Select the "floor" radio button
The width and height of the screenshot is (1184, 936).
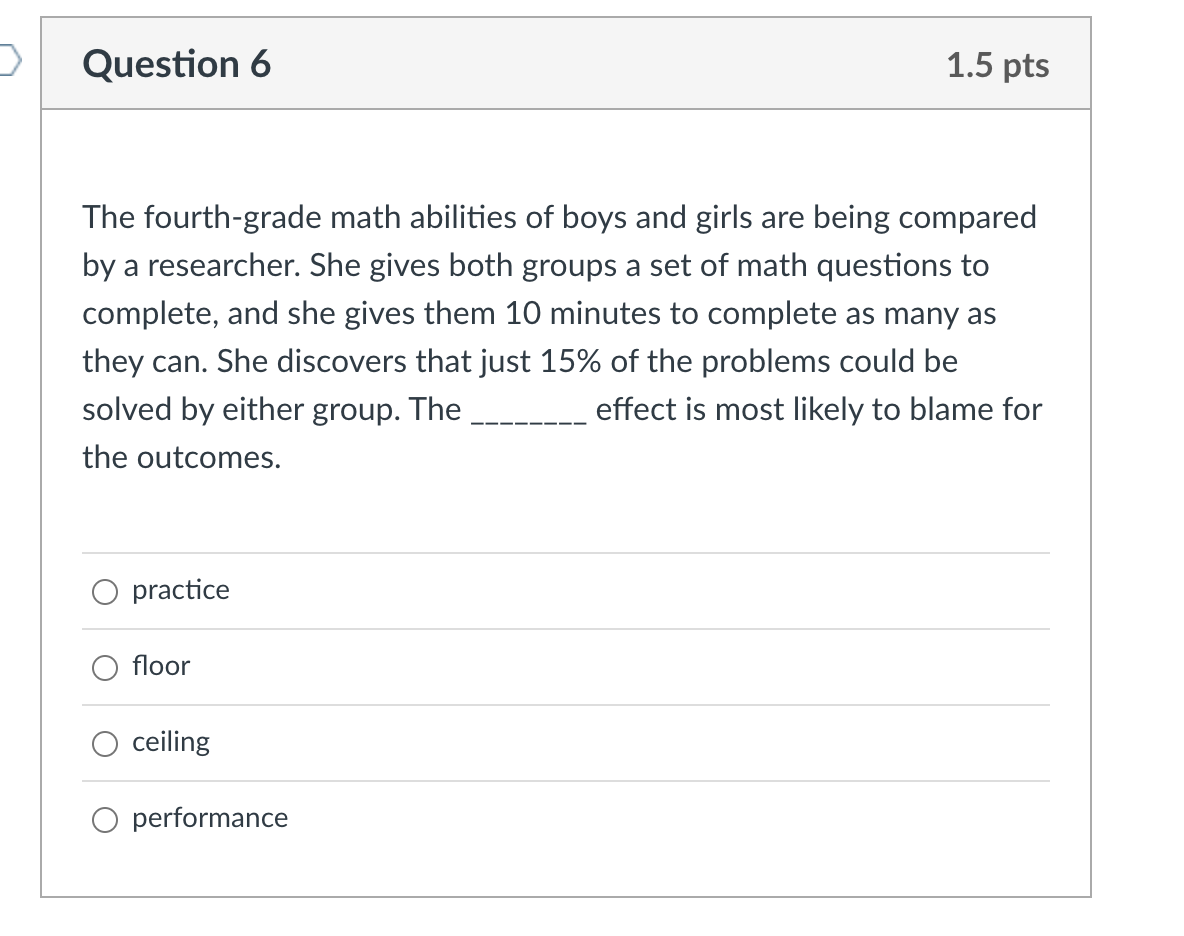[105, 667]
